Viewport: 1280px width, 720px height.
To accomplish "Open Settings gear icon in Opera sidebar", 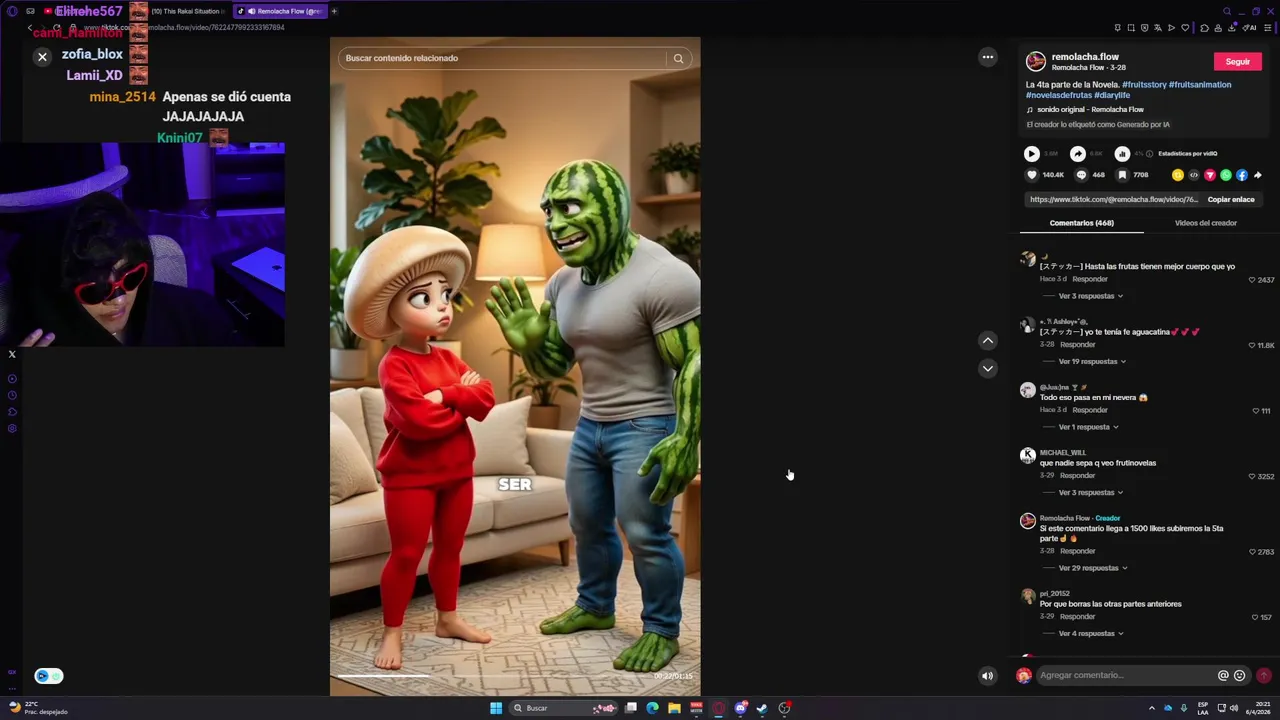I will 12,429.
